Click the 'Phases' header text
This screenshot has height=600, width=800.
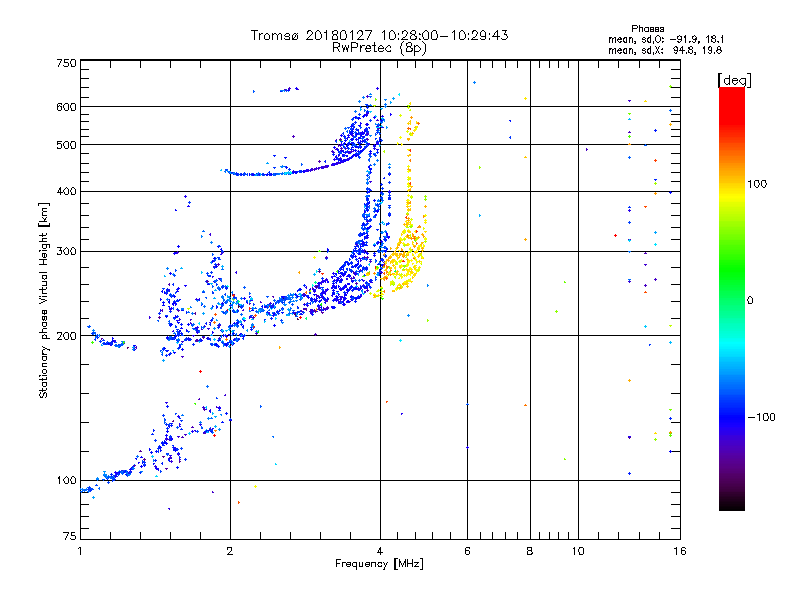647,29
